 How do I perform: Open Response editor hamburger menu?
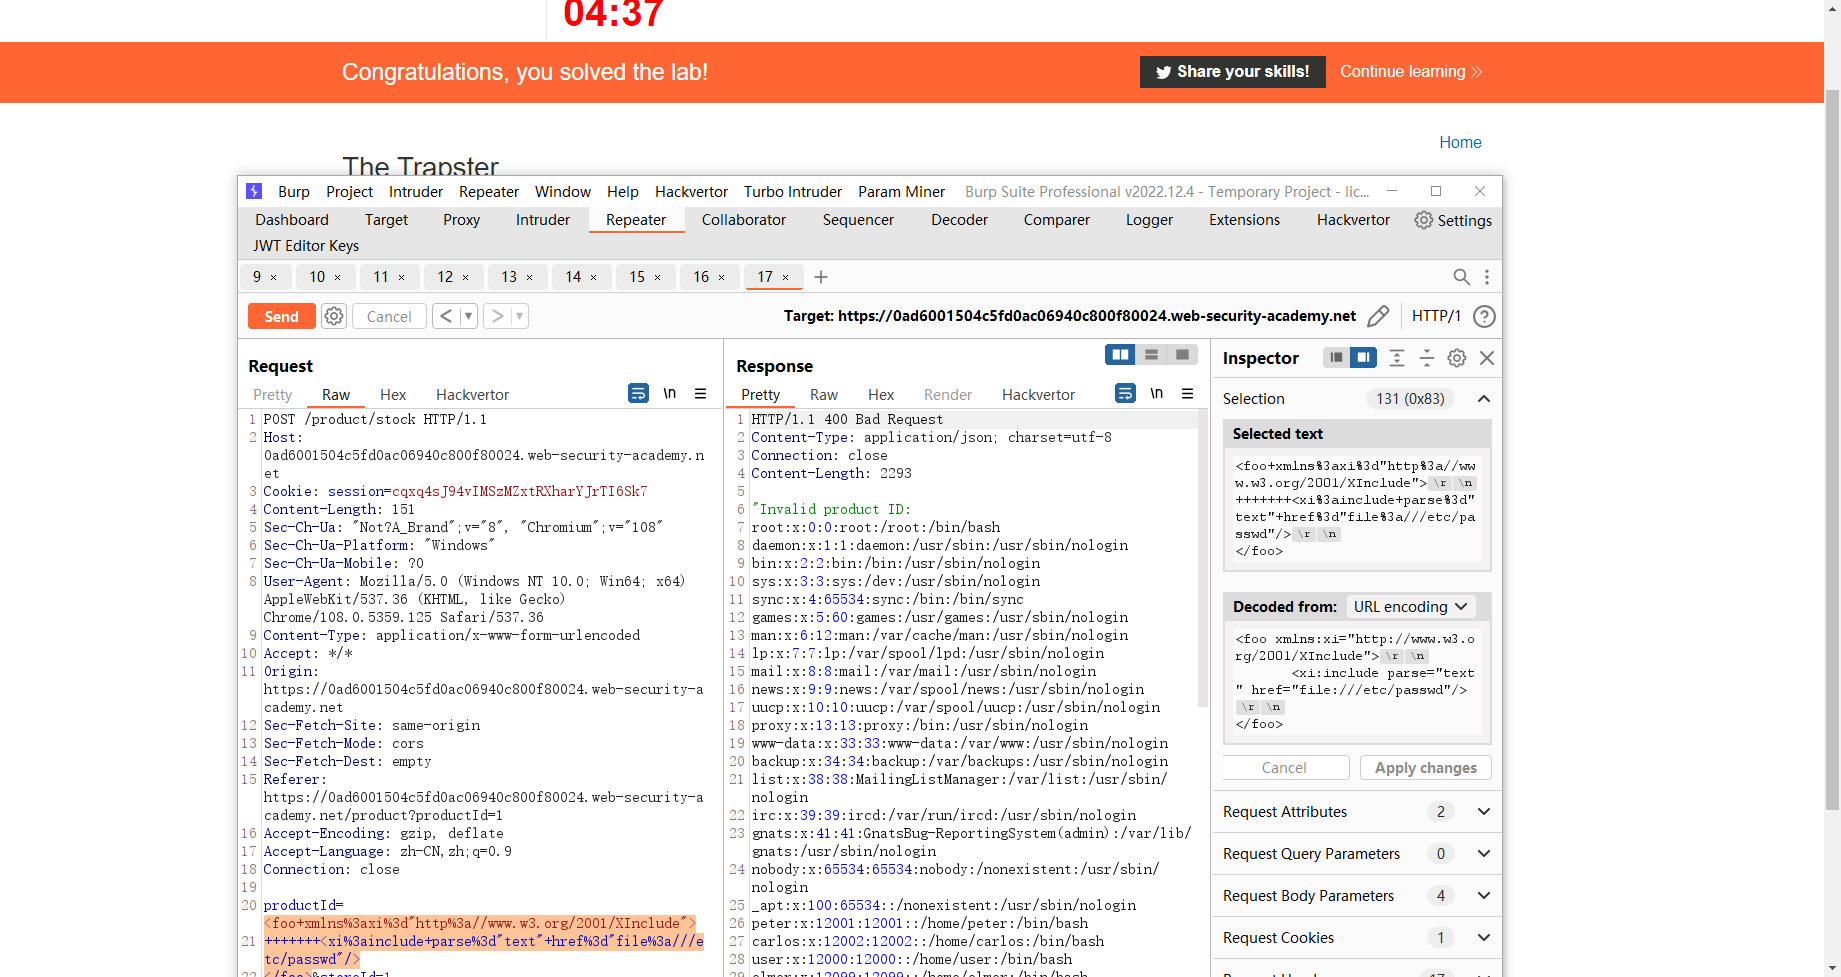point(1188,394)
